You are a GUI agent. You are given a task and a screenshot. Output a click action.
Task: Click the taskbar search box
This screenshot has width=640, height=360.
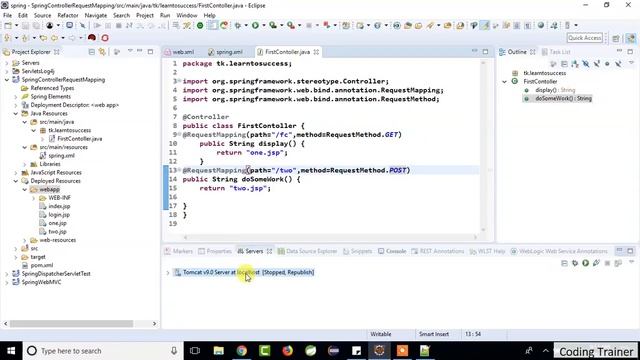coord(102,351)
